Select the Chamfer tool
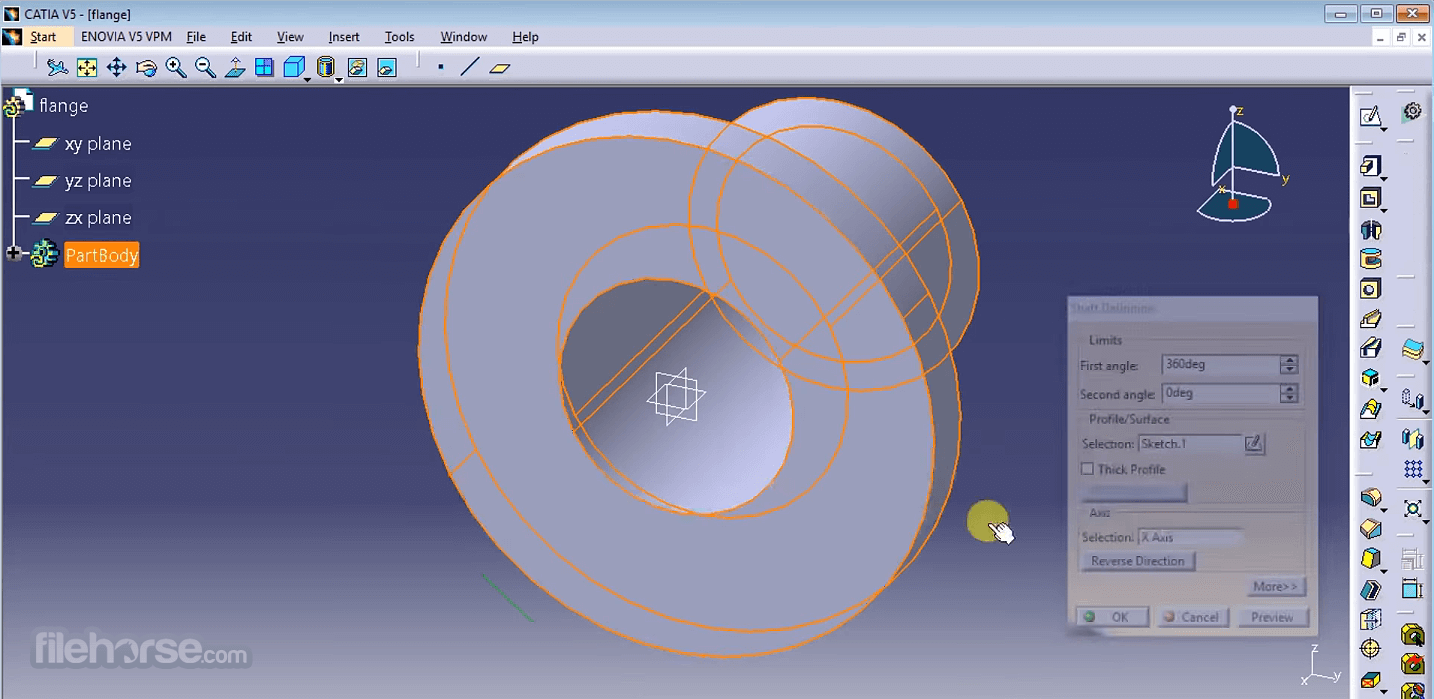 [x=1370, y=529]
